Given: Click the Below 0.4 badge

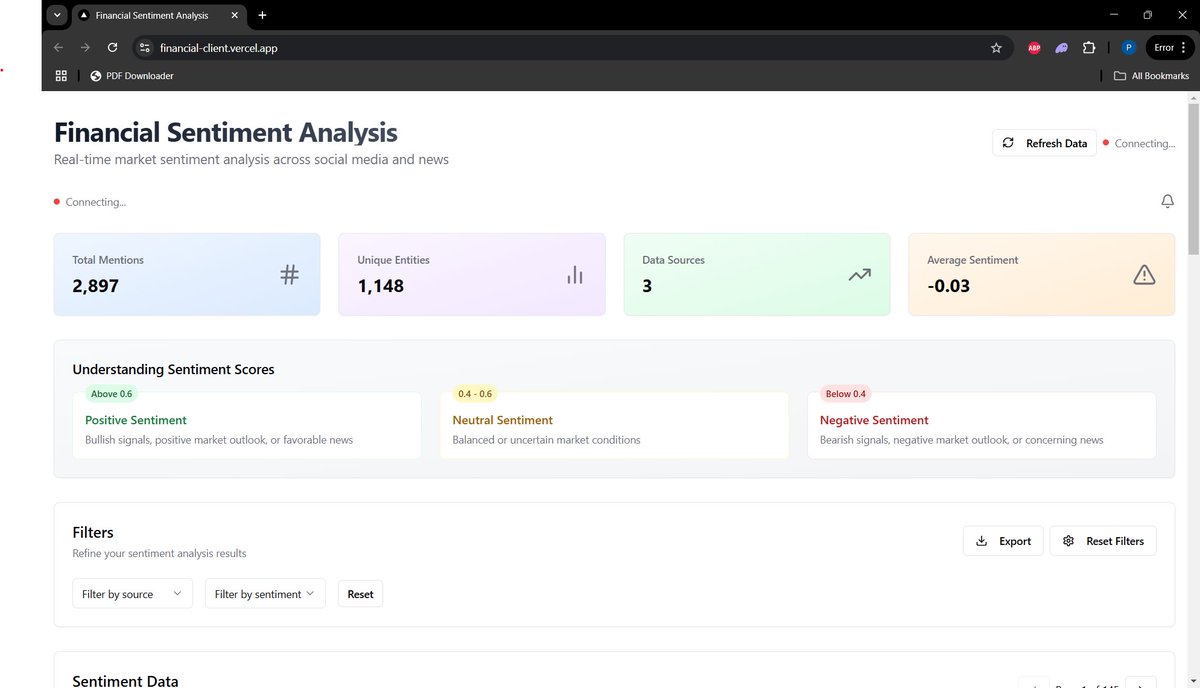Looking at the screenshot, I should (x=846, y=394).
